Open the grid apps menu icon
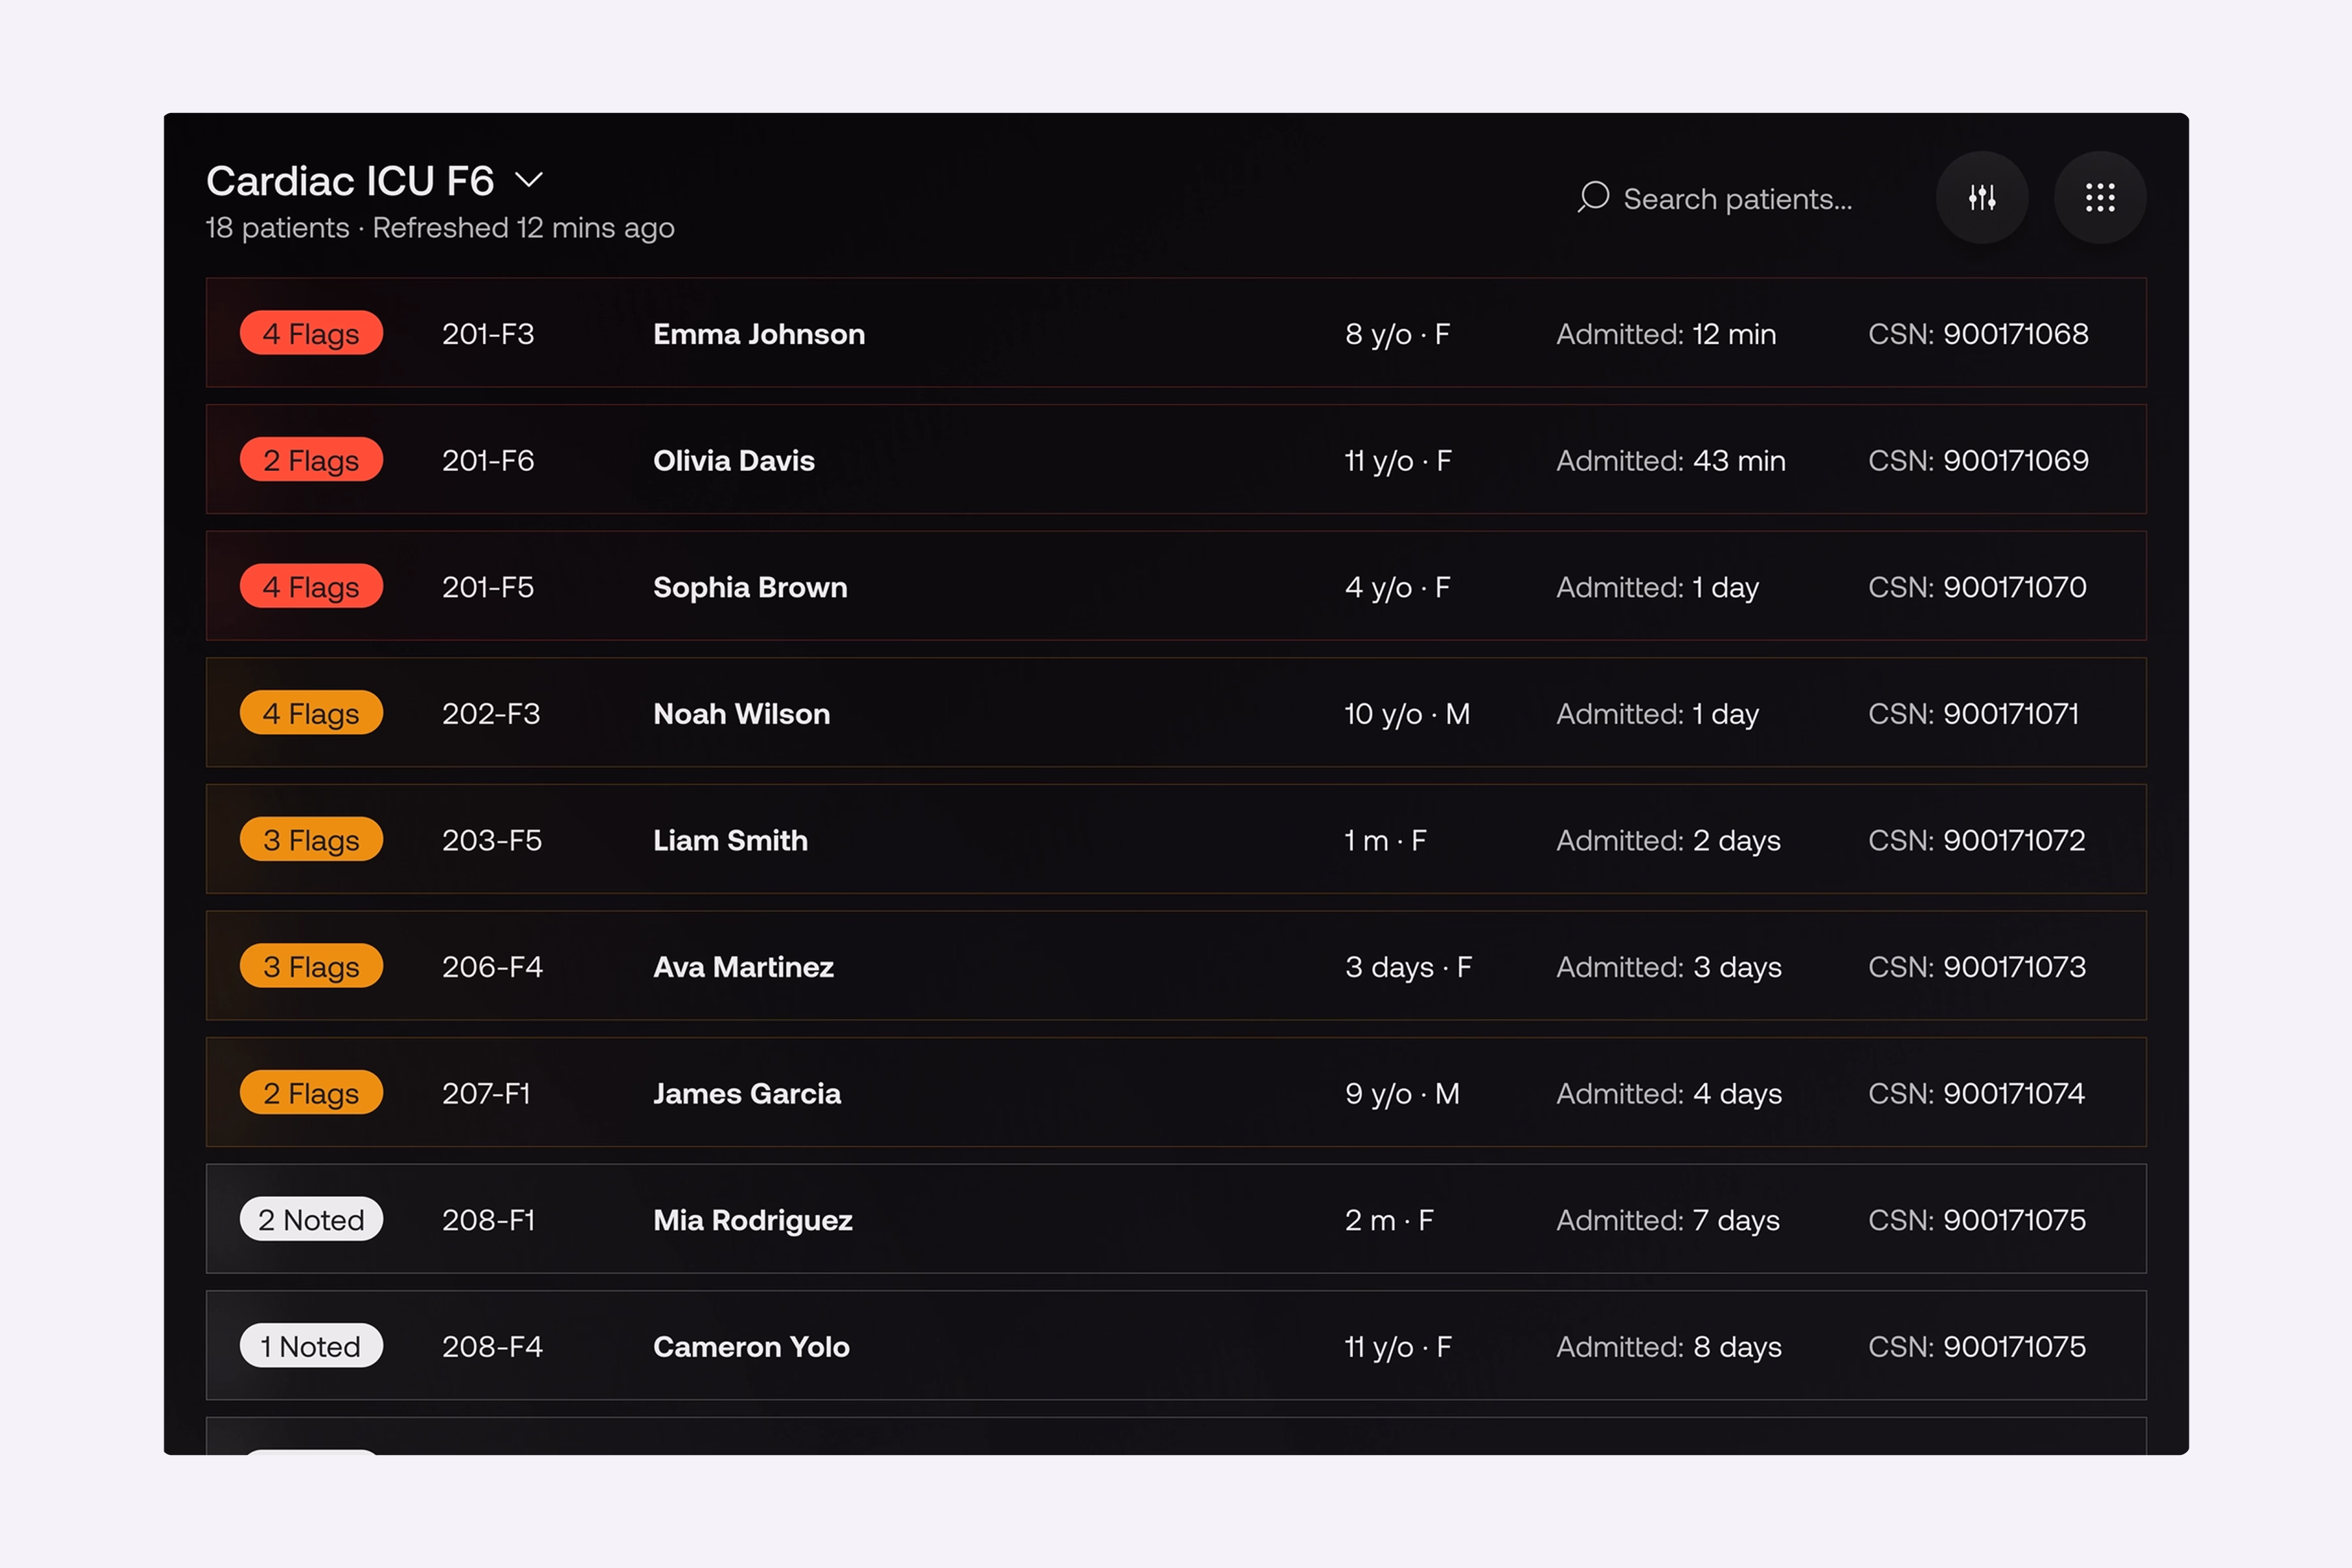This screenshot has height=1568, width=2352. click(2100, 197)
